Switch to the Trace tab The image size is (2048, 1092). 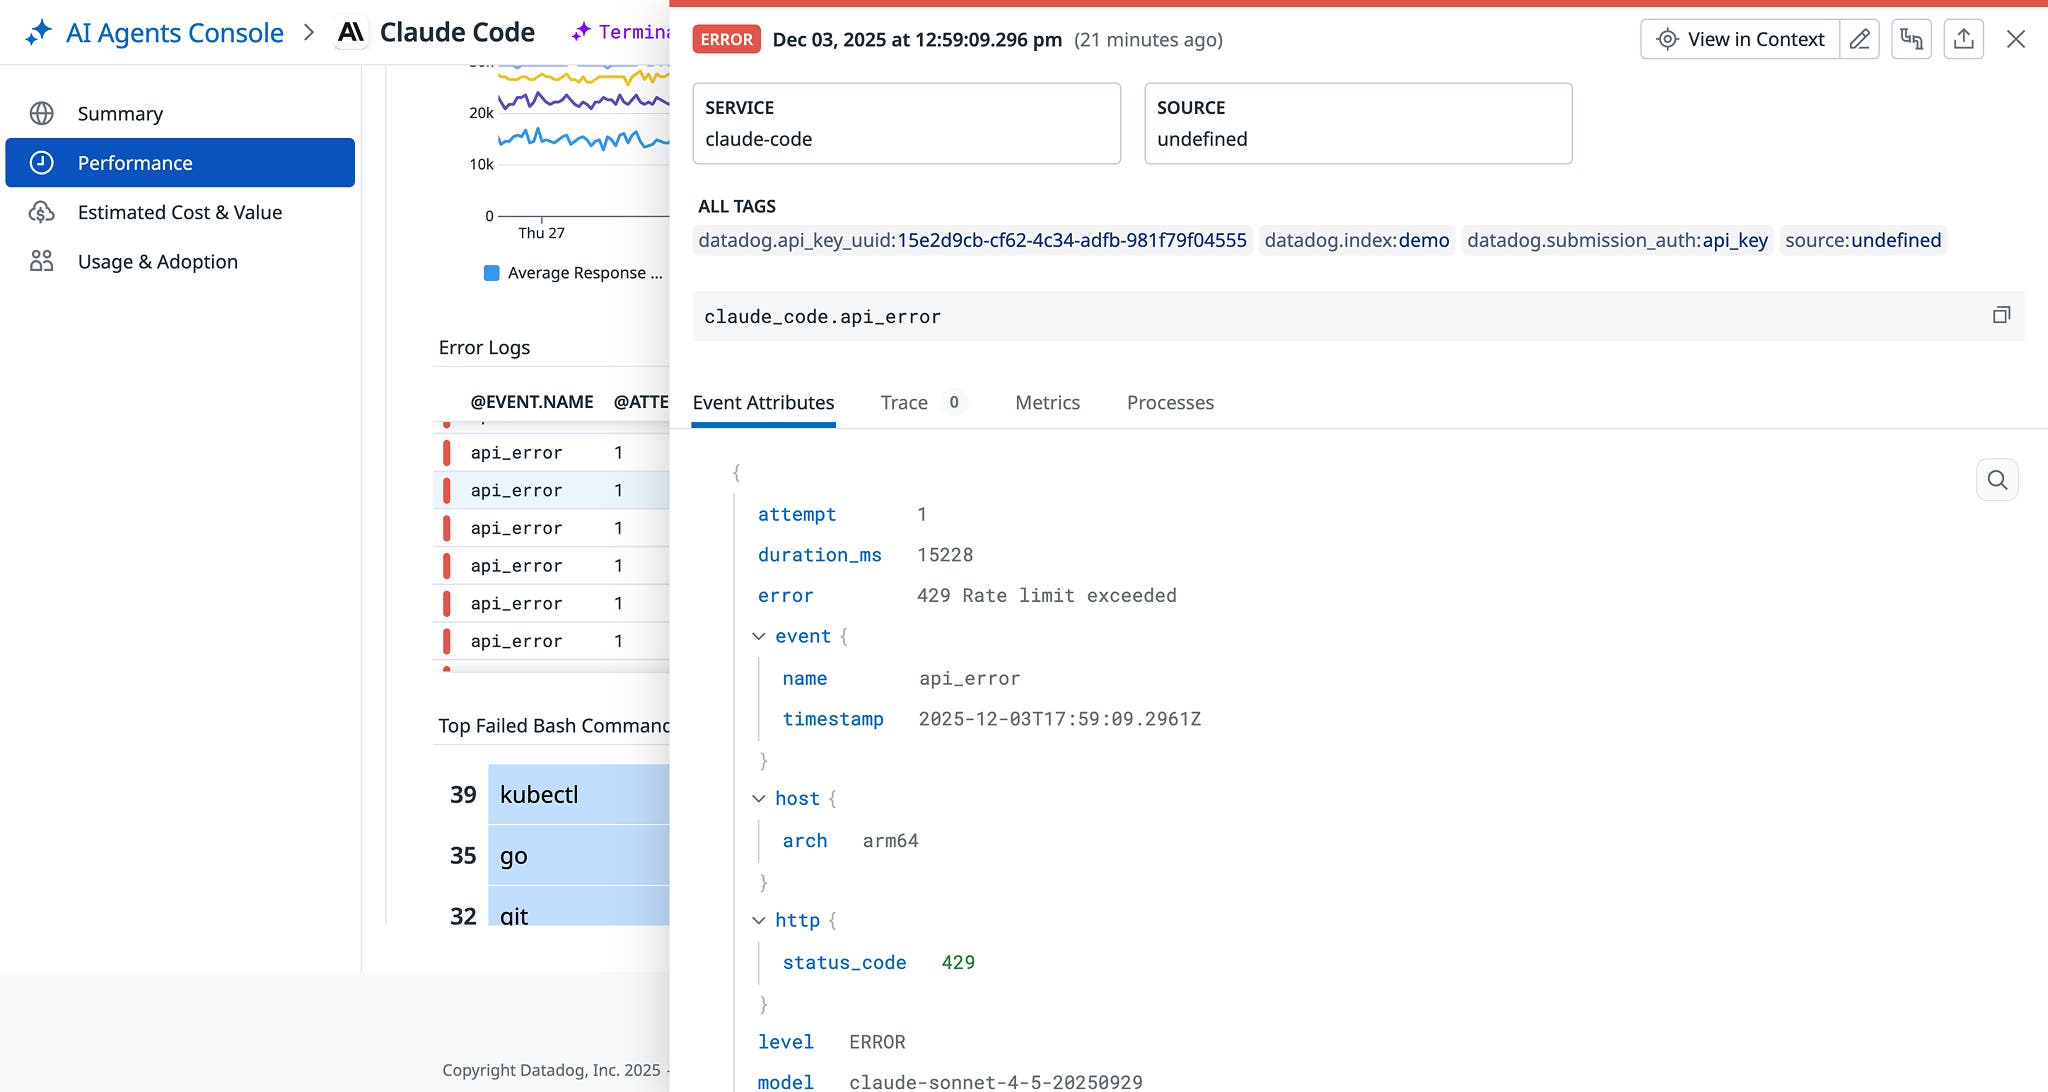[x=904, y=402]
